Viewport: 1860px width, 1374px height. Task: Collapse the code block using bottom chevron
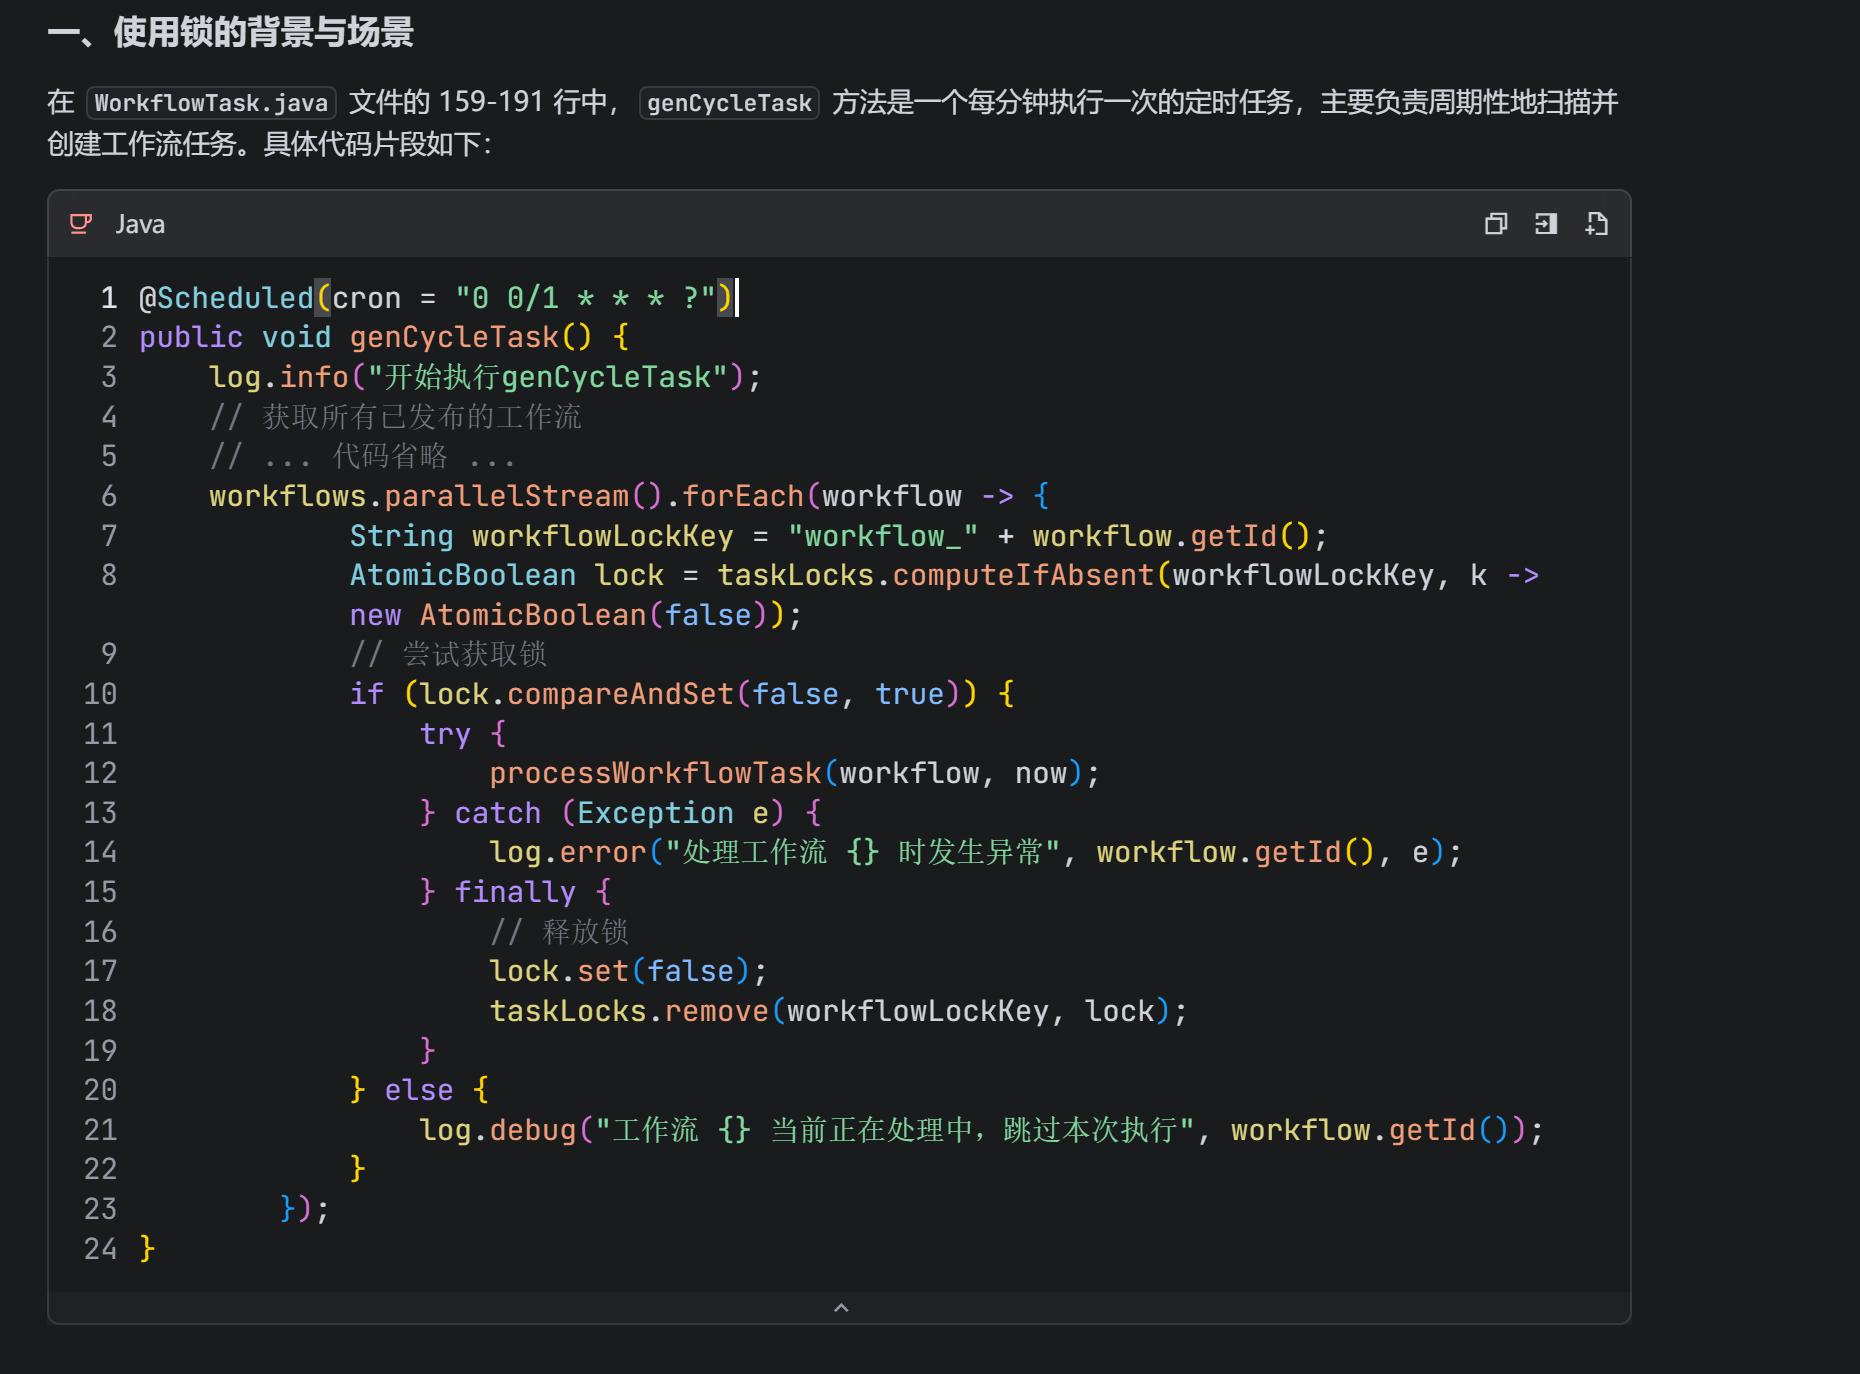tap(841, 1308)
